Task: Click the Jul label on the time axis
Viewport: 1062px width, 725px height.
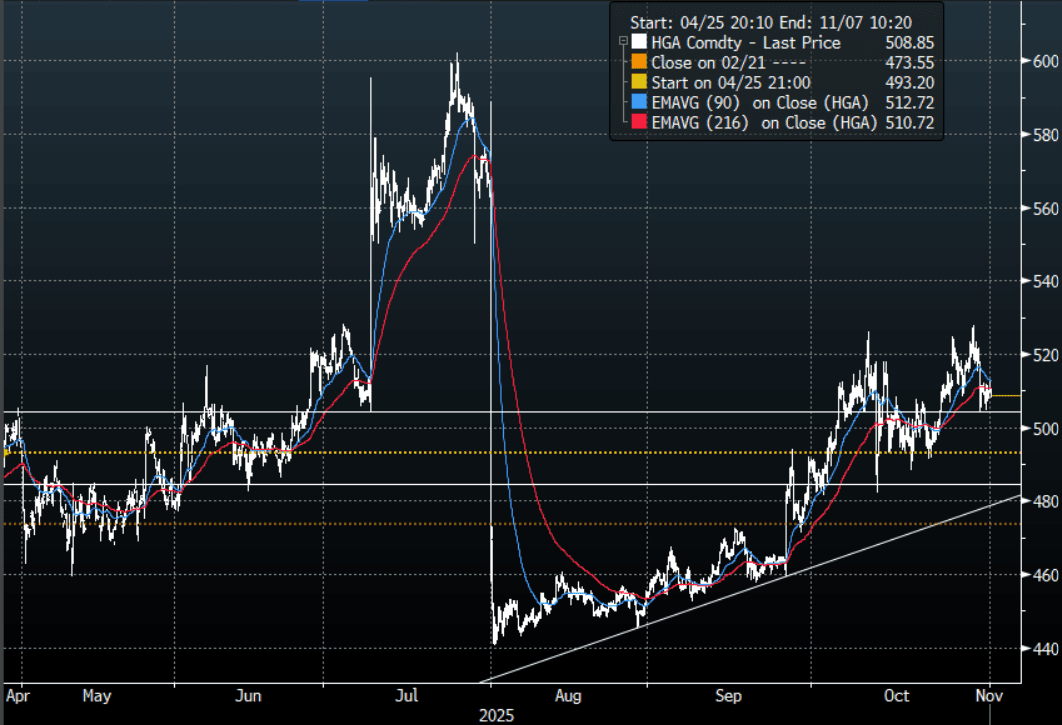Action: coord(408,693)
